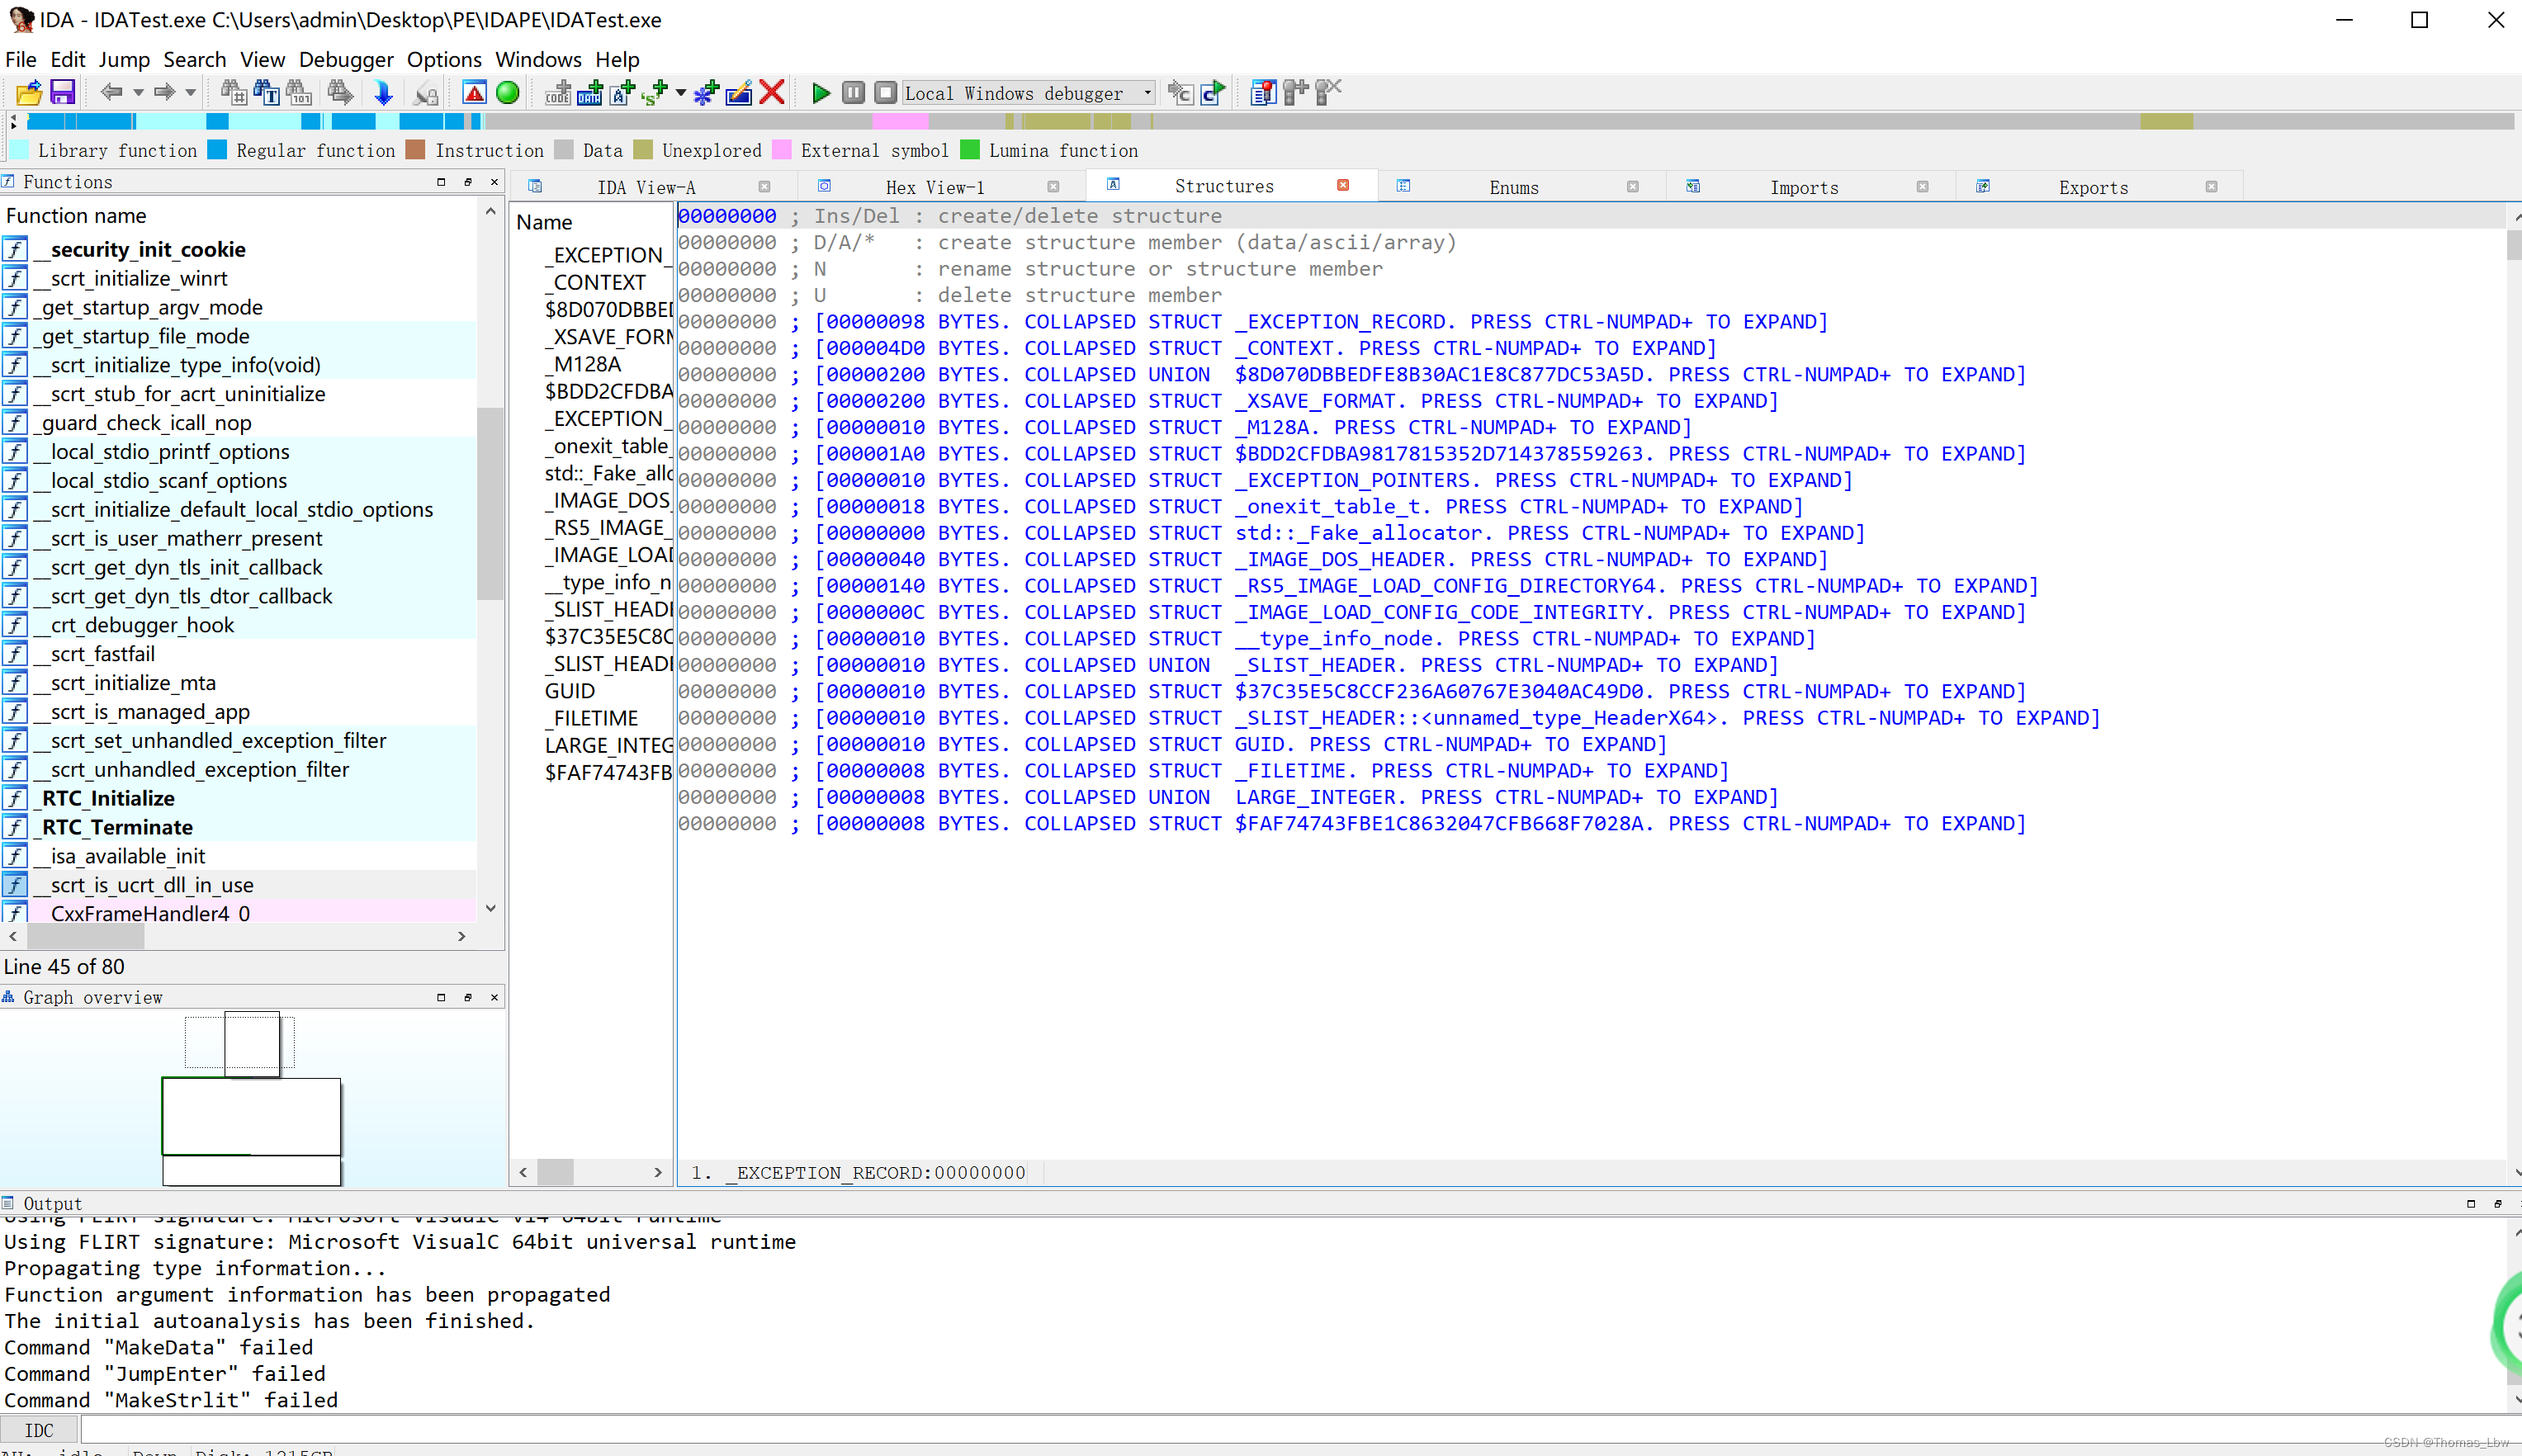Open the forward-jump history dropdown arrow
The image size is (2522, 1456).
pos(190,93)
